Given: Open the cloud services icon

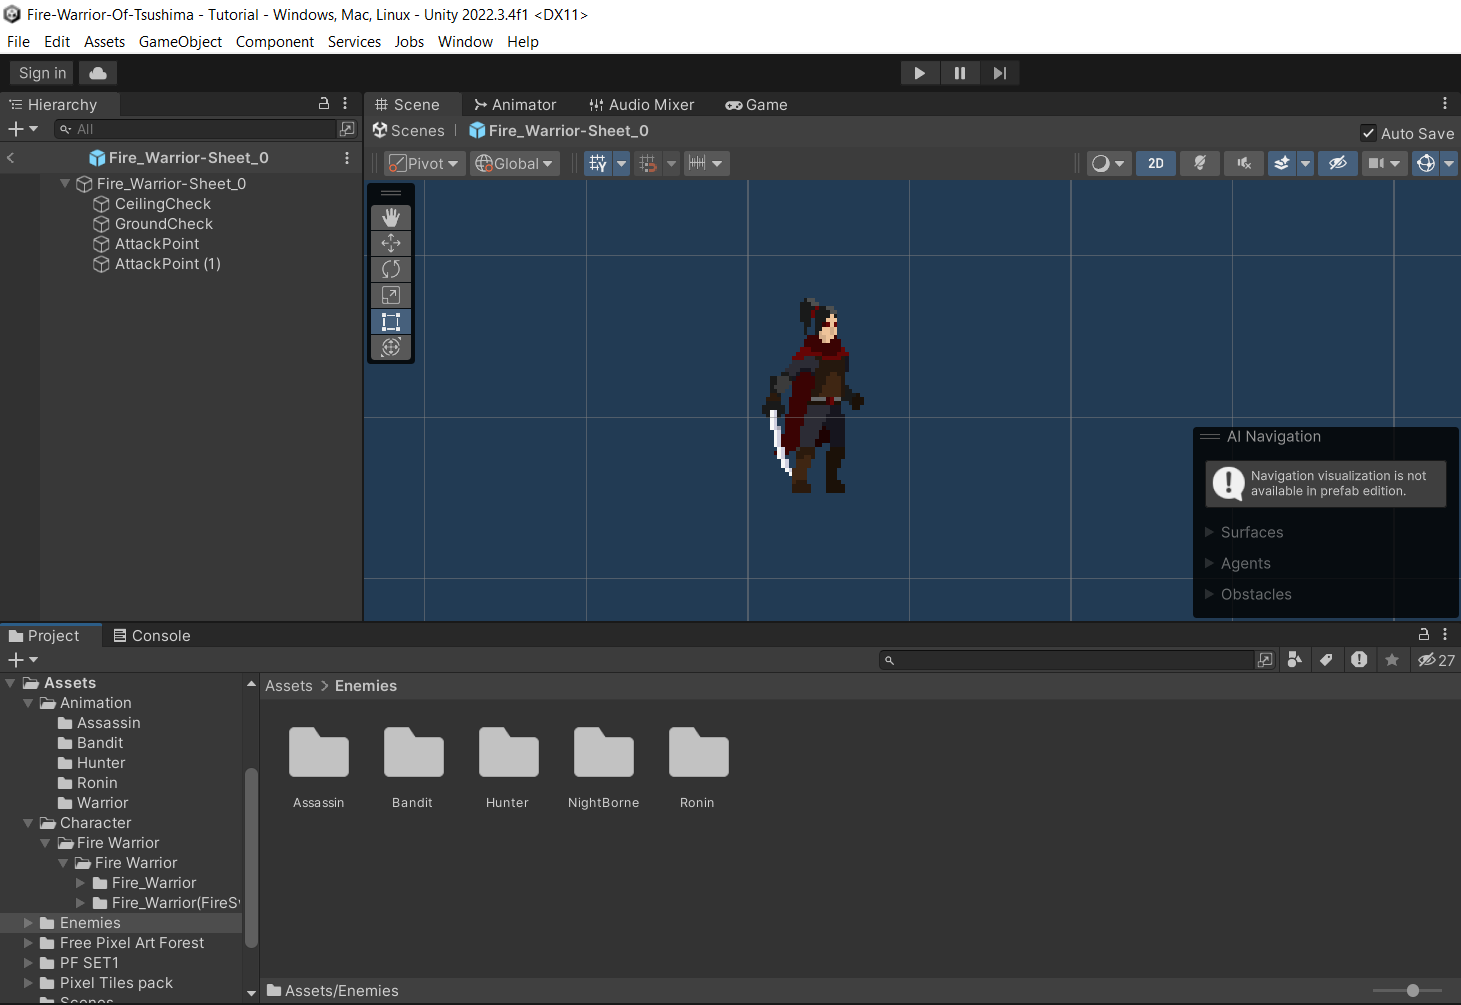Looking at the screenshot, I should tap(98, 73).
